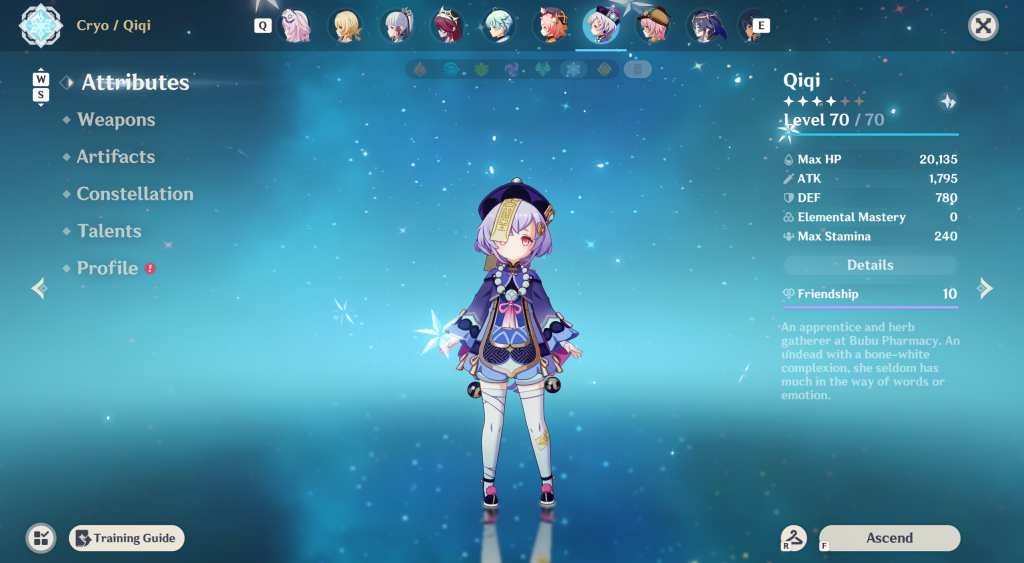Viewport: 1024px width, 563px height.
Task: Click the ATK 1,795 stat row
Action: [871, 178]
